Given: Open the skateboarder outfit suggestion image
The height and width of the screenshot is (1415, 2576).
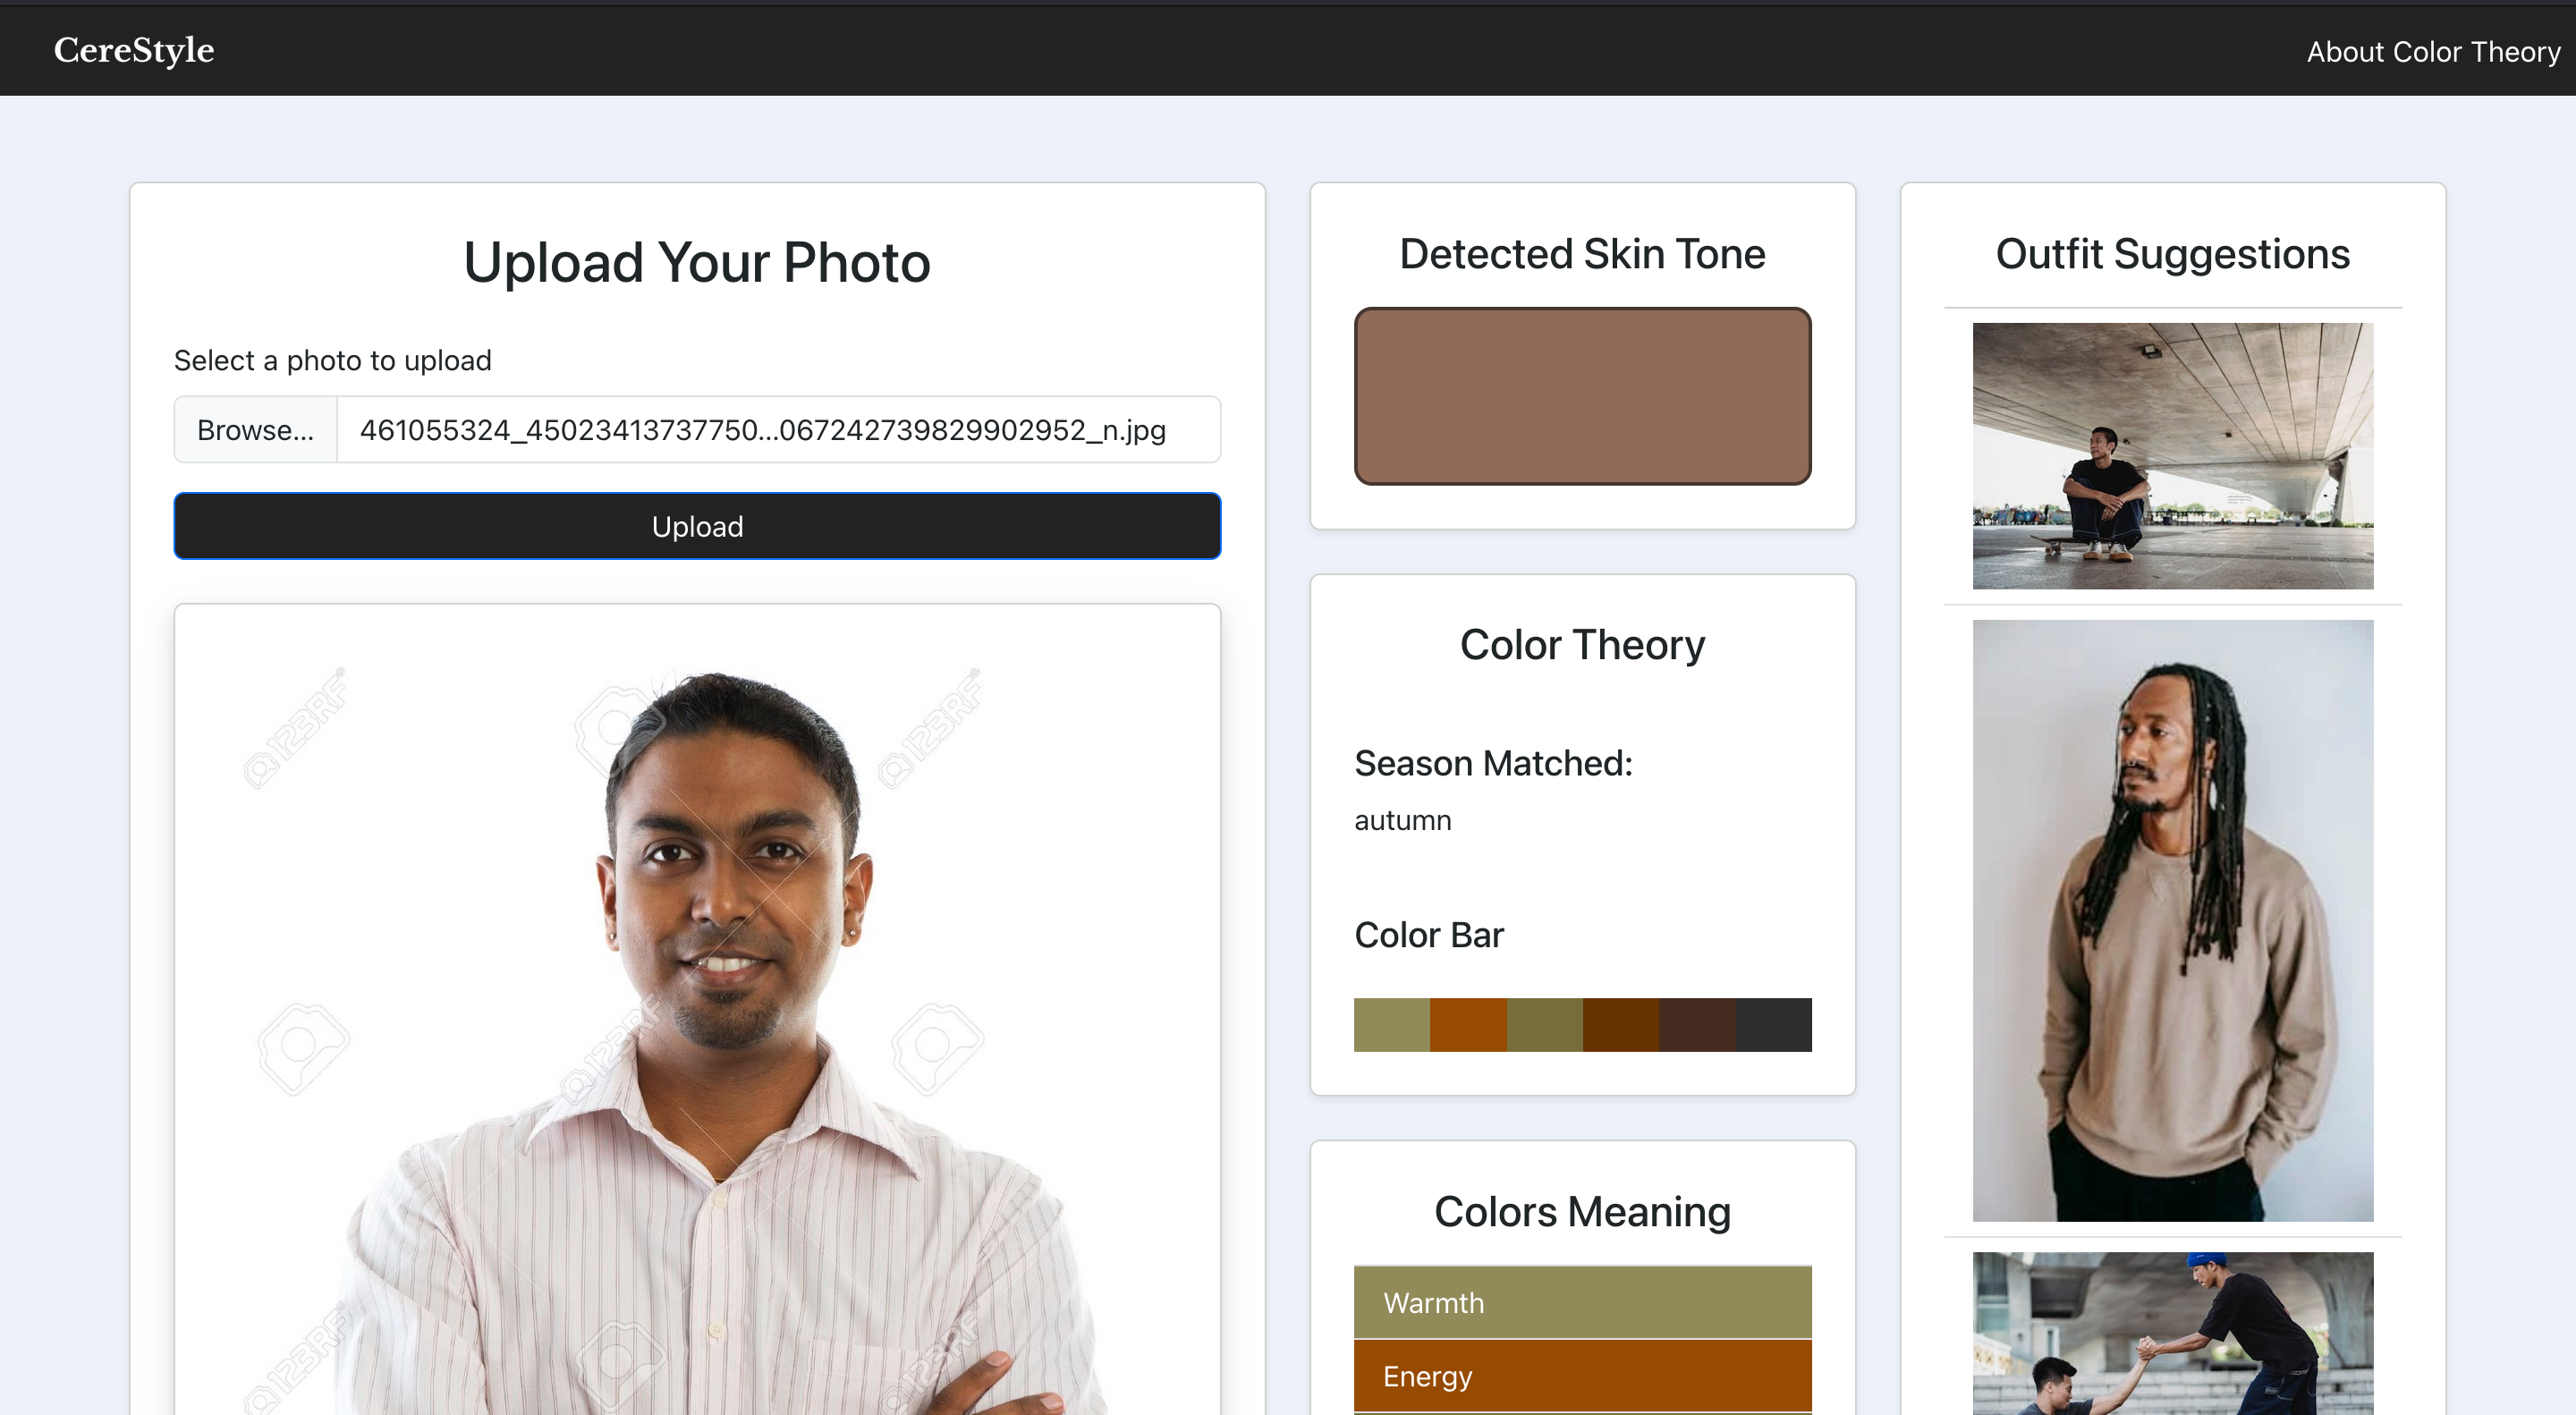Looking at the screenshot, I should tap(2172, 456).
